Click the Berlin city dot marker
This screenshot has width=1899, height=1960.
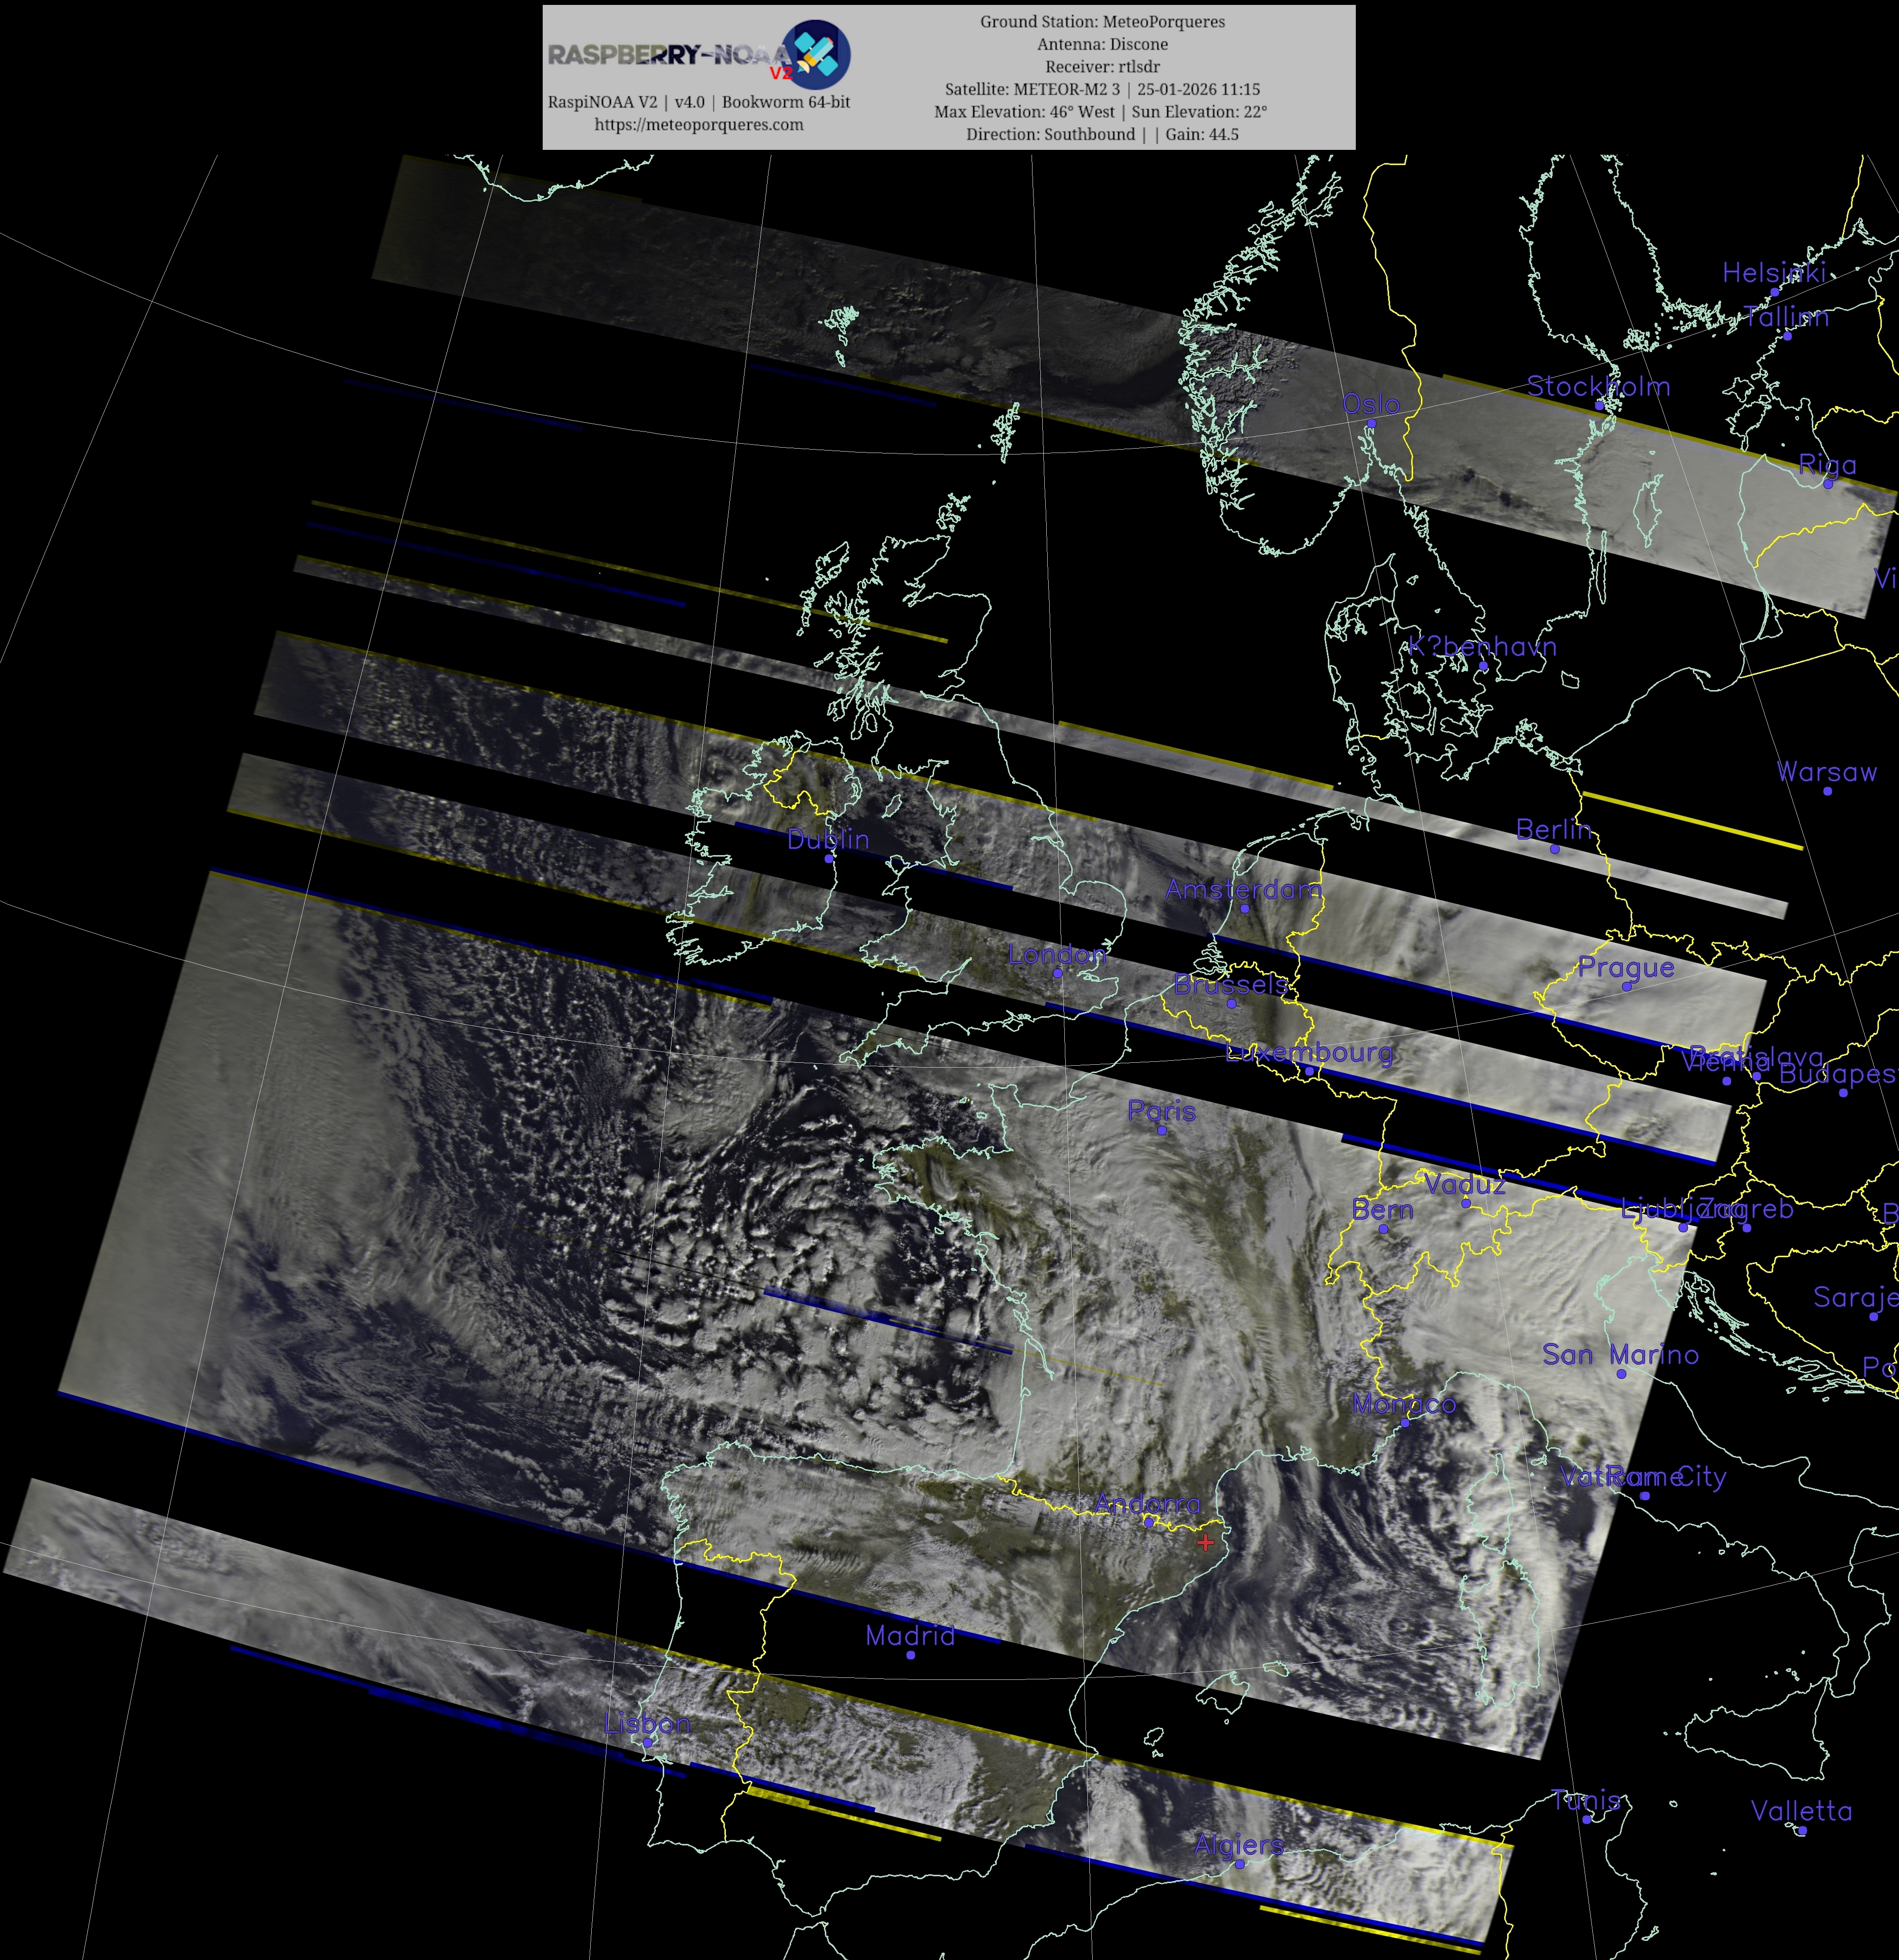coord(1554,849)
